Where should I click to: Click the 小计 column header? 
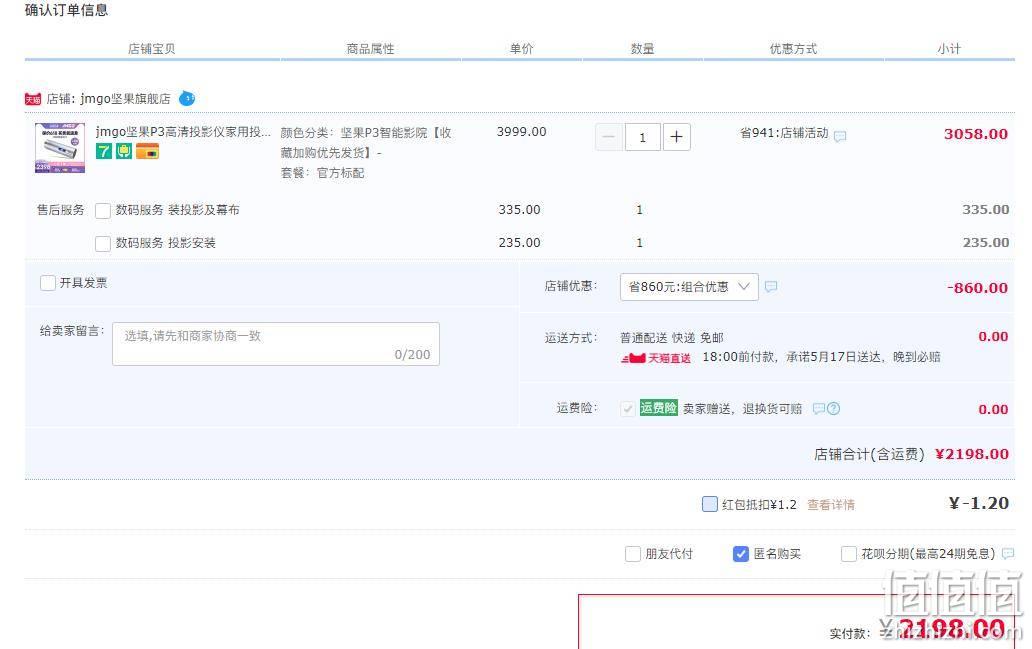click(x=949, y=49)
